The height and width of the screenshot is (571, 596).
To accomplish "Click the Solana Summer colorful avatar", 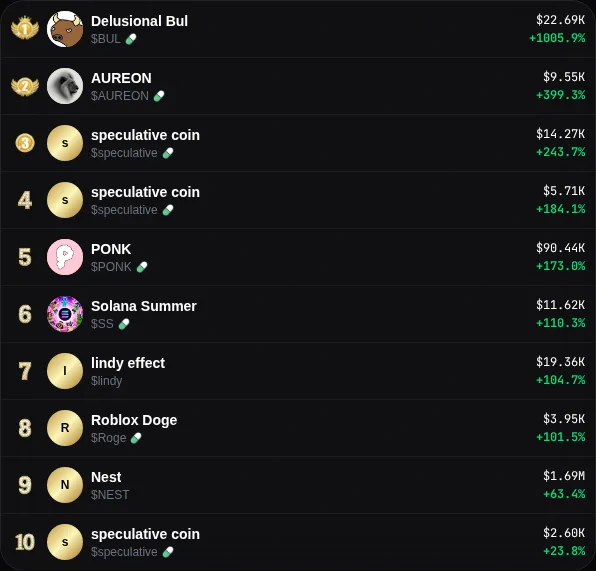I will coord(65,314).
